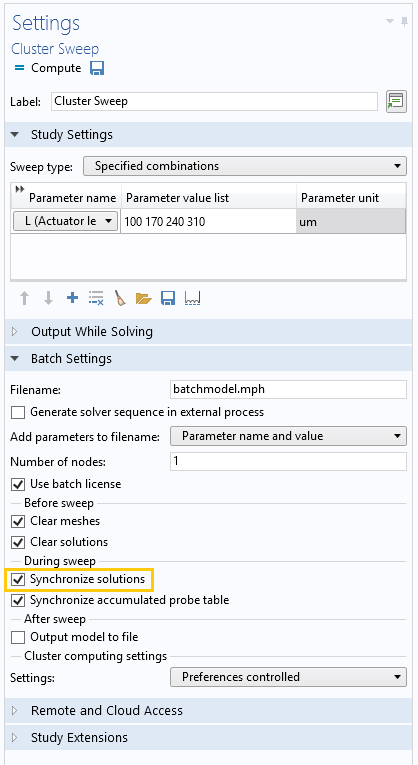This screenshot has width=418, height=765.
Task: Click the Move Down arrow icon
Action: click(x=48, y=298)
